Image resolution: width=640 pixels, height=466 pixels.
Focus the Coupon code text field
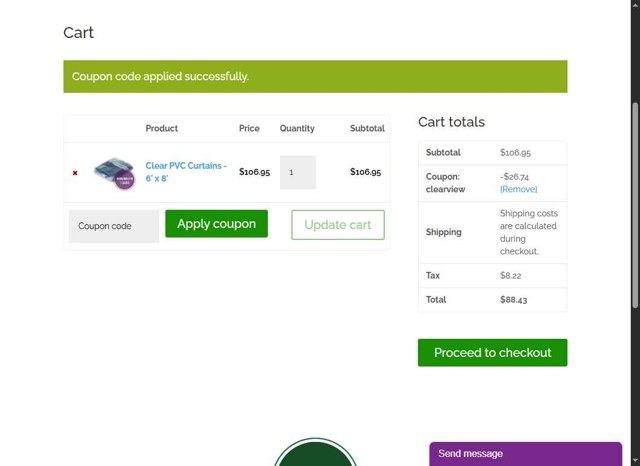pos(114,226)
